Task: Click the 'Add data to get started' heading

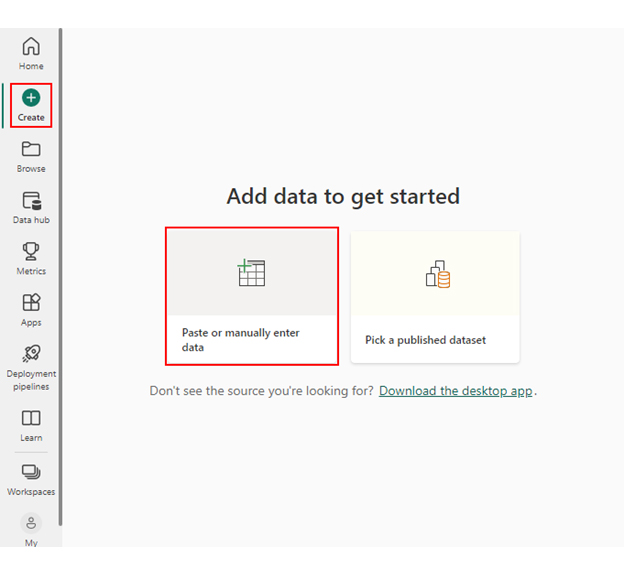Action: [343, 197]
